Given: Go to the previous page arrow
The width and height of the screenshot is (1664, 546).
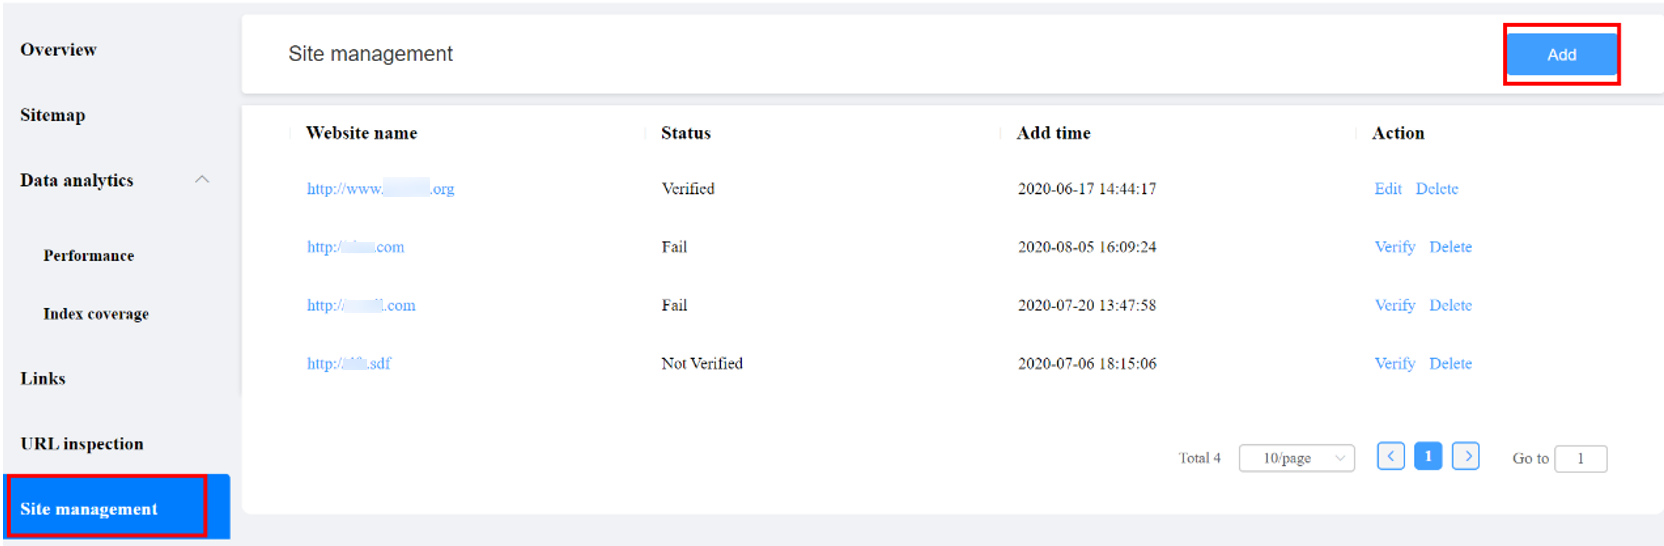Looking at the screenshot, I should pos(1390,456).
